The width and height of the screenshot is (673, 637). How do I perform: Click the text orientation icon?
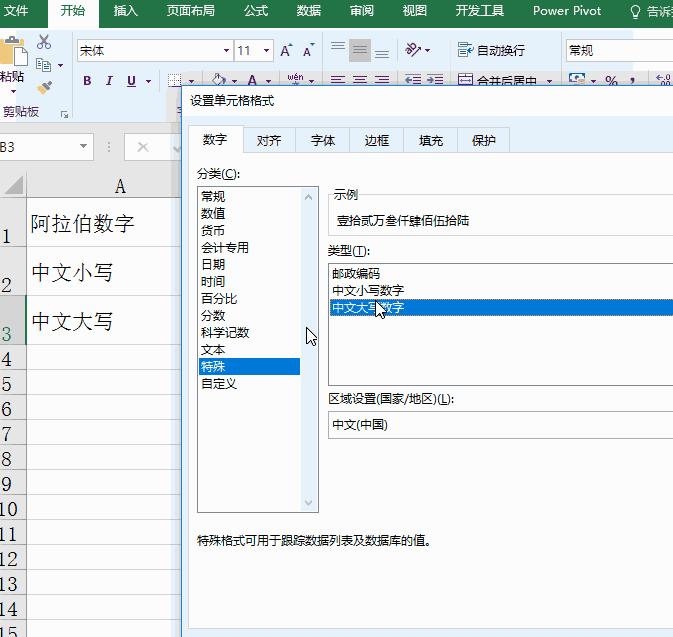(x=413, y=50)
